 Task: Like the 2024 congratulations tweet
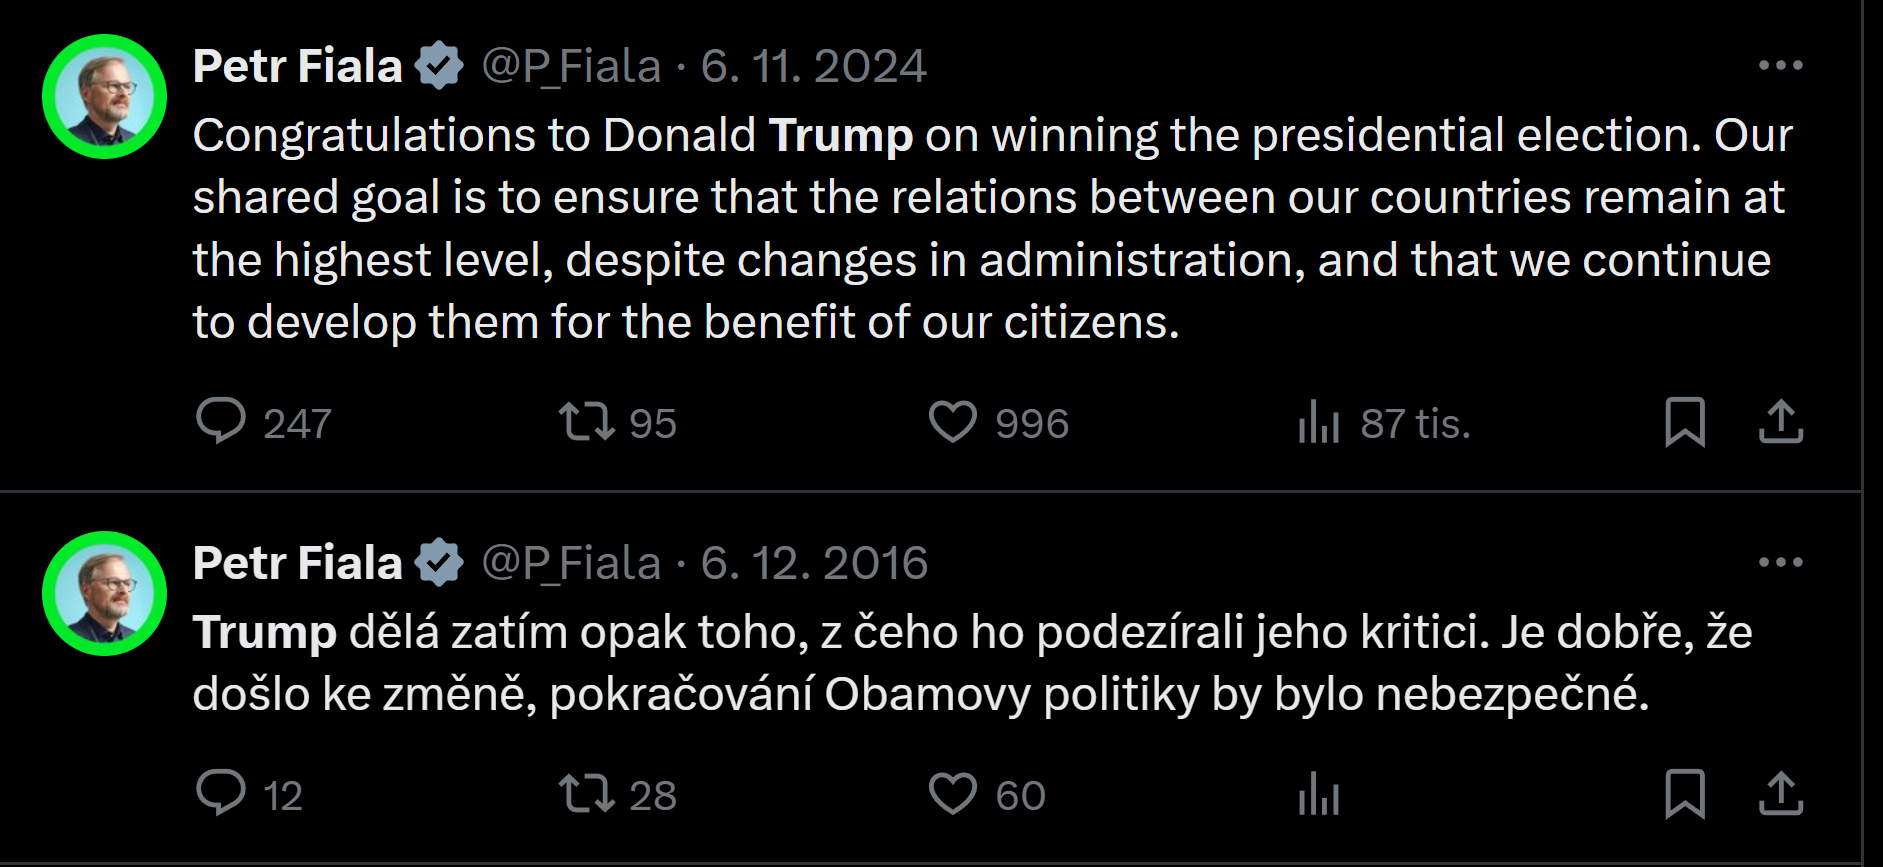[x=953, y=421]
